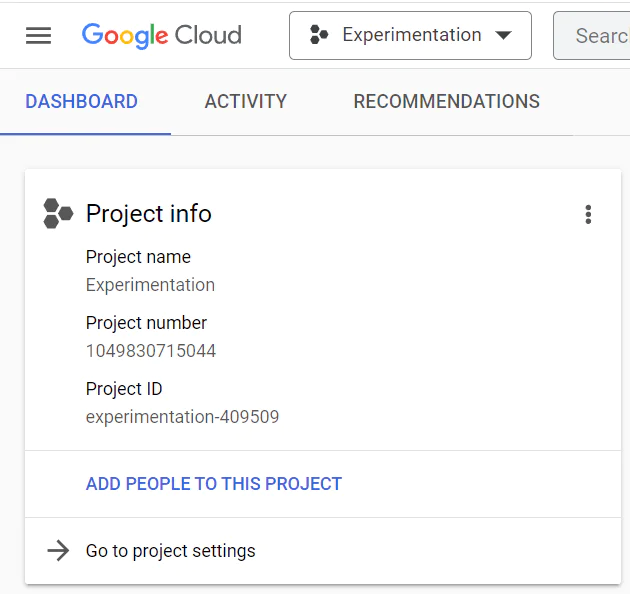This screenshot has width=630, height=594.
Task: Switch to the Dashboard tab
Action: coord(82,101)
